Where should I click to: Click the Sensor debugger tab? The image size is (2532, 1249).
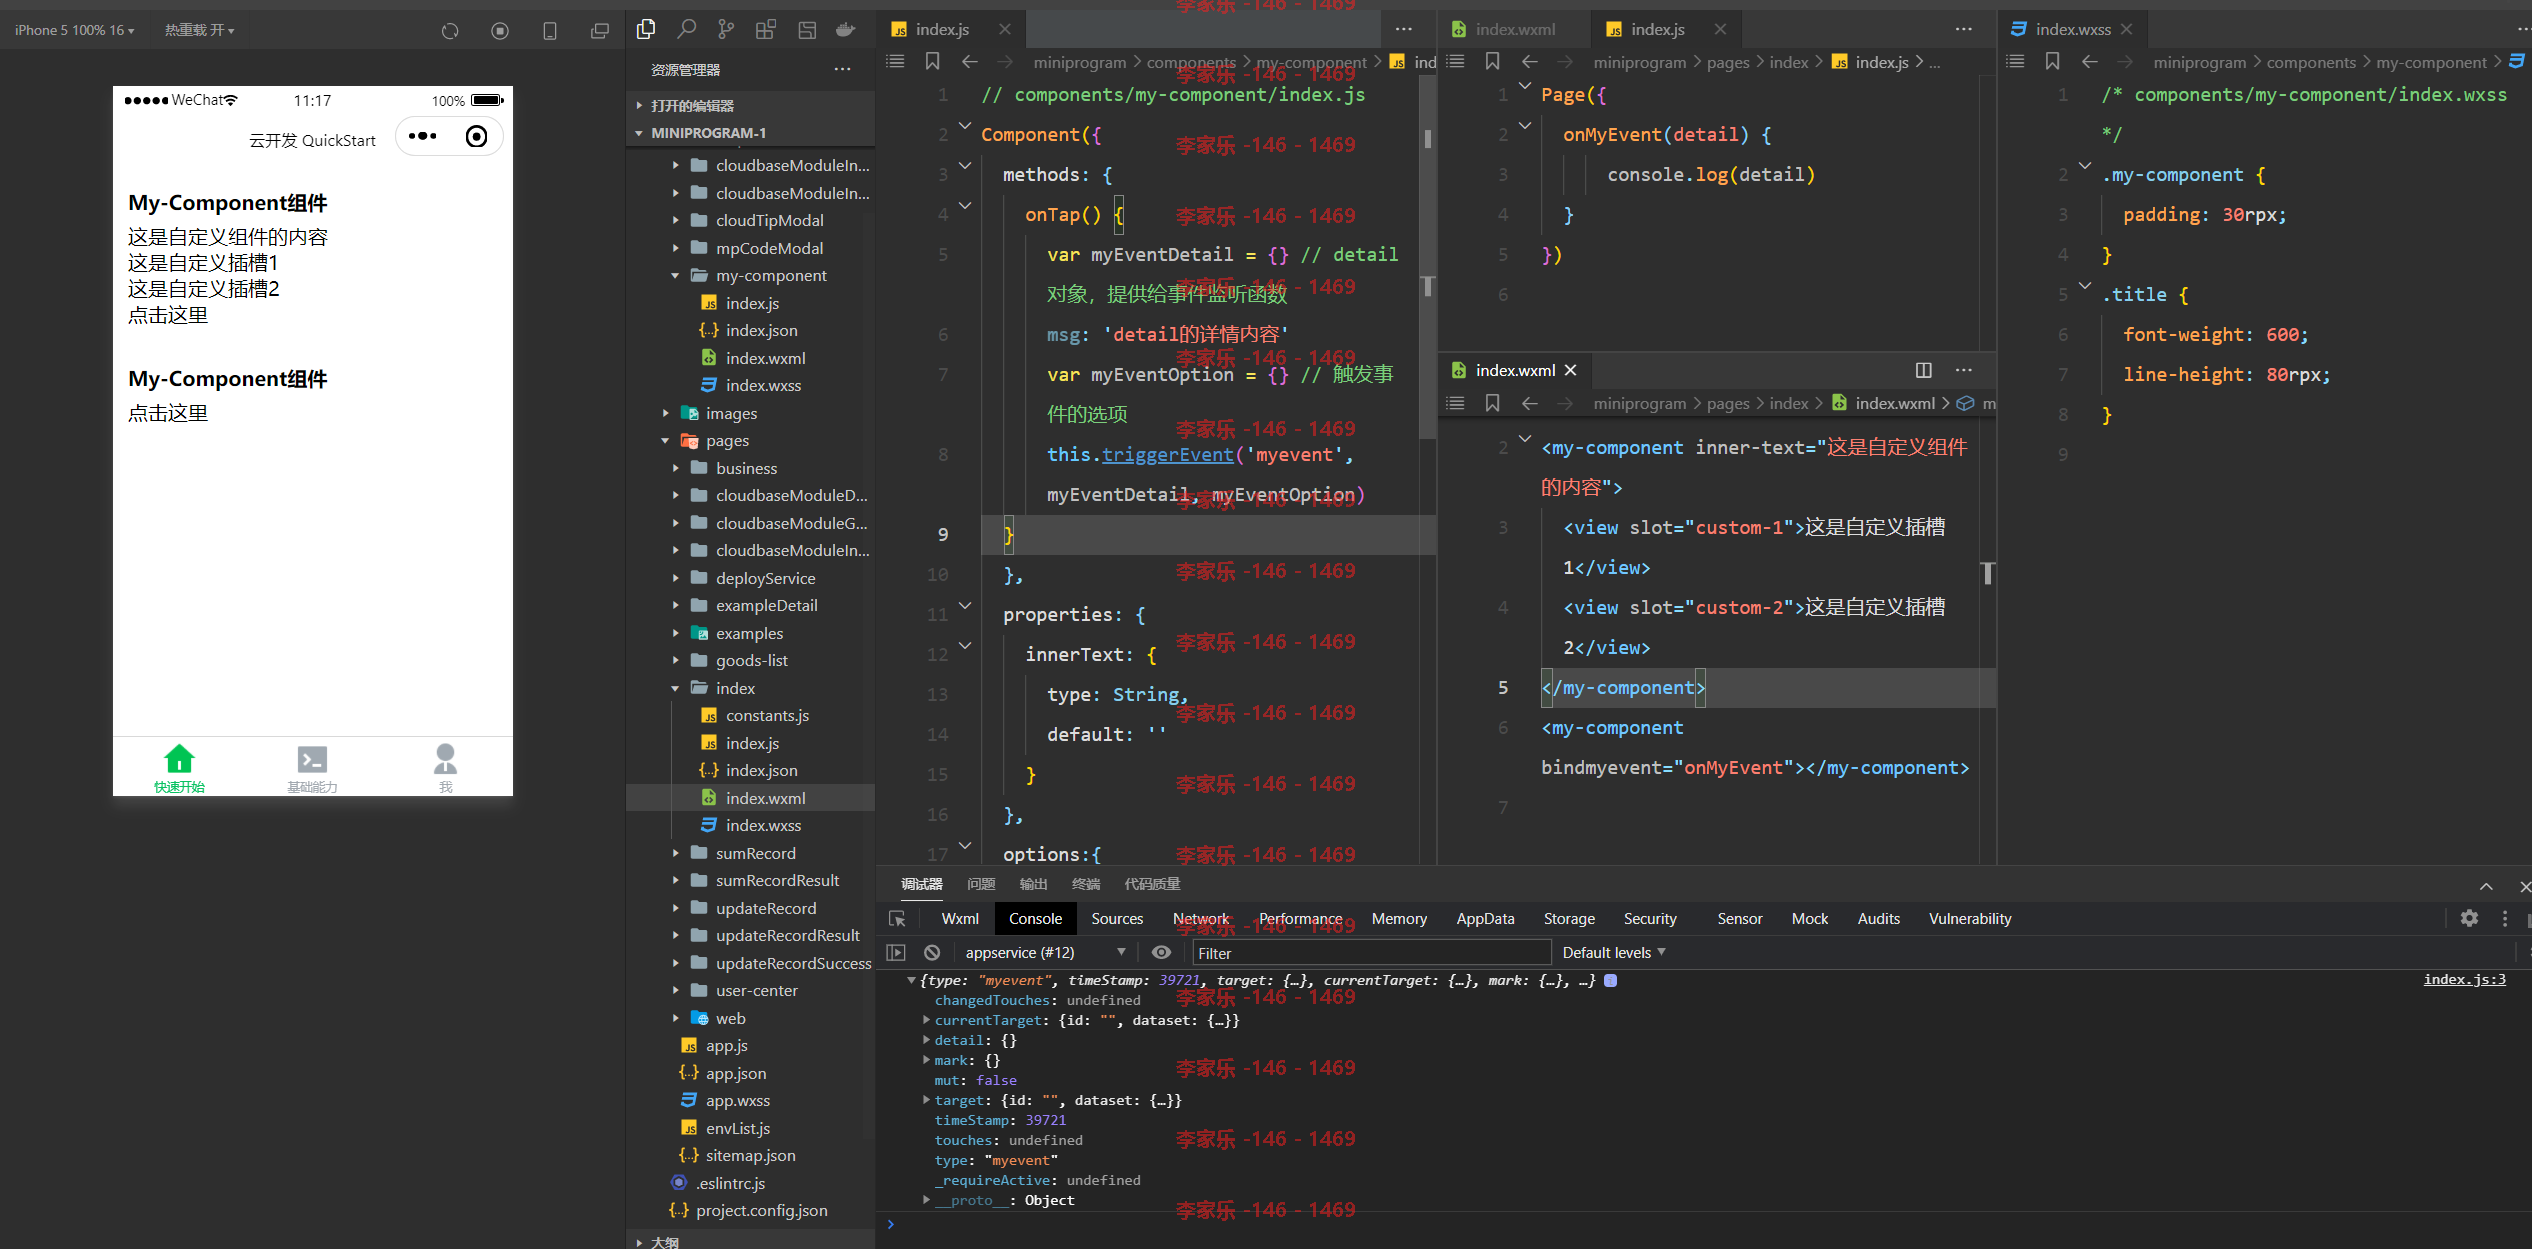click(x=1739, y=919)
